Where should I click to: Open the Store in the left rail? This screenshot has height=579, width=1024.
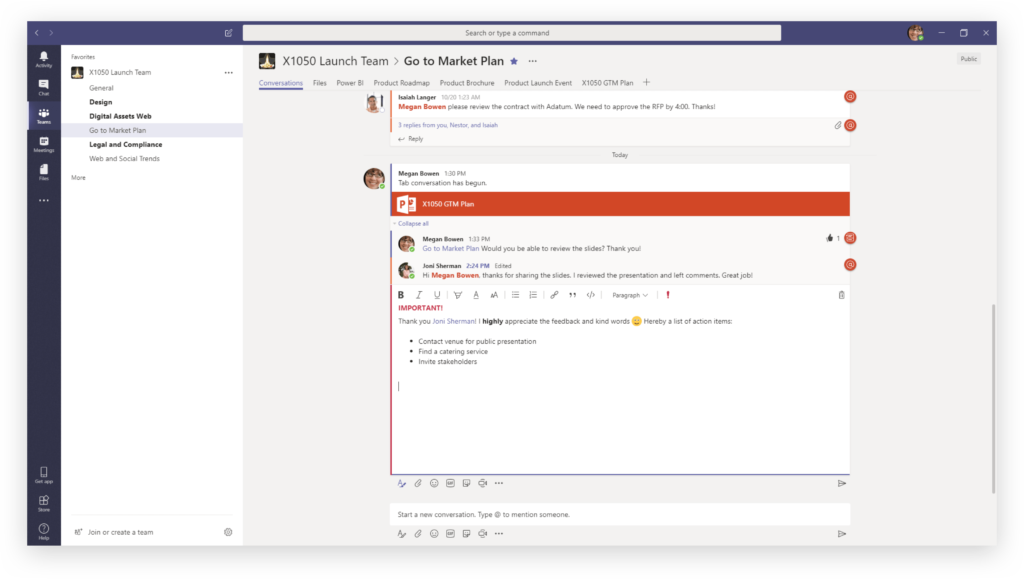click(44, 503)
